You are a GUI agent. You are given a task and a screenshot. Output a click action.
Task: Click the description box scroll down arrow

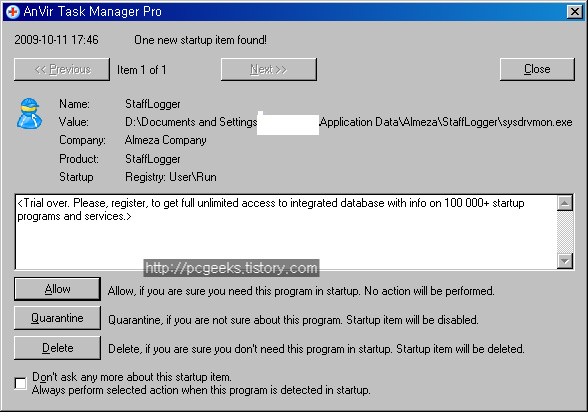pos(565,260)
